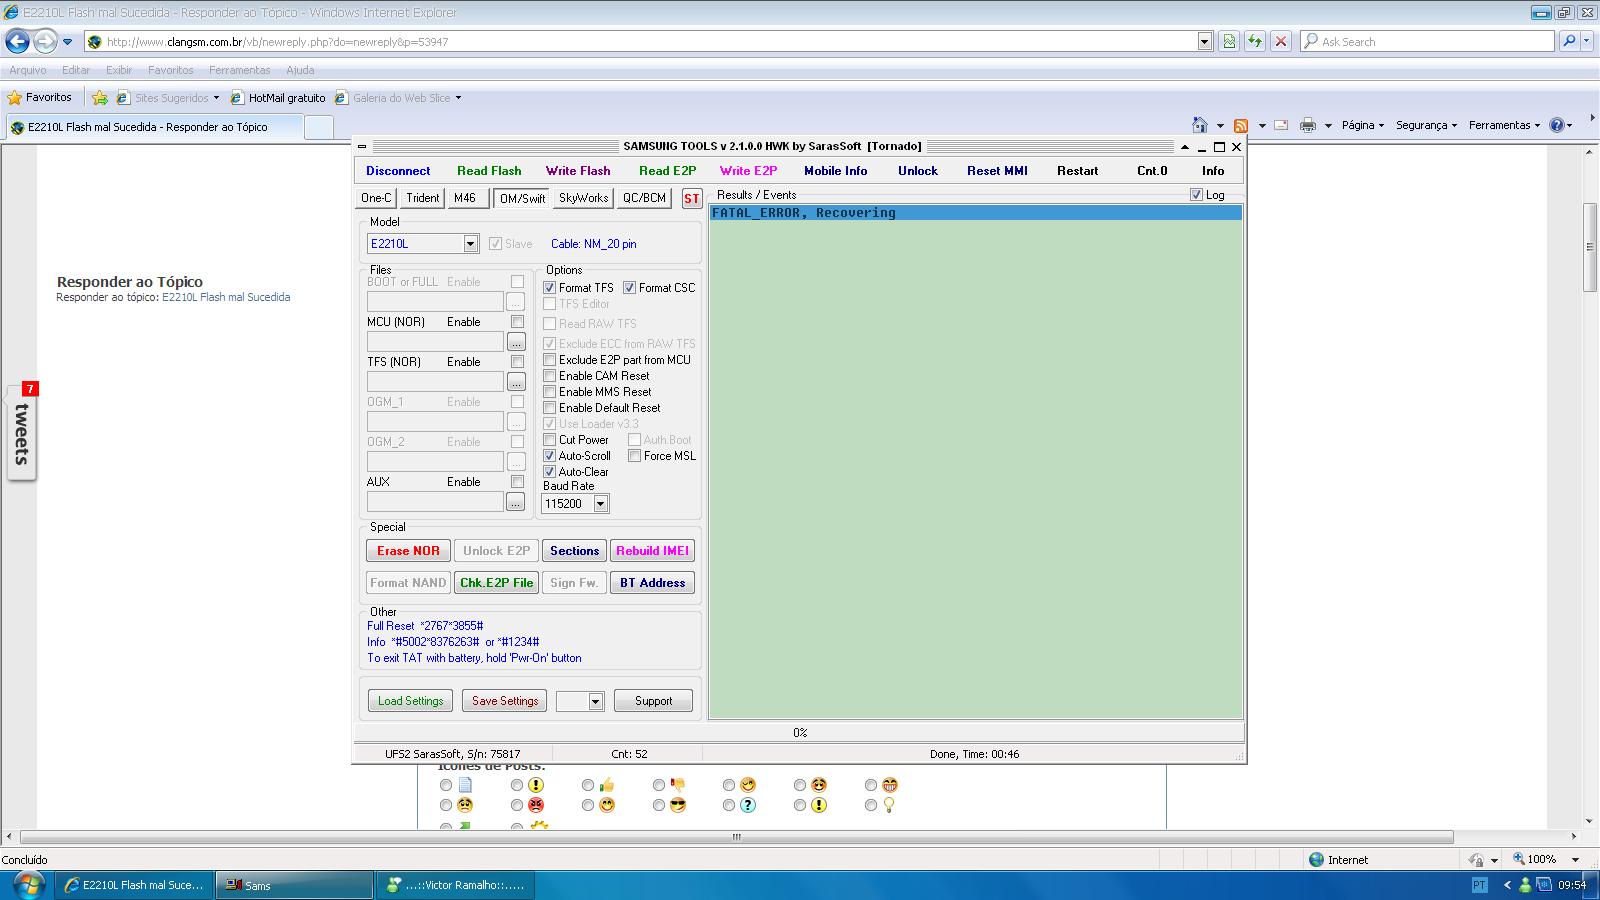
Task: Click the printer icon in command bar
Action: [1307, 125]
